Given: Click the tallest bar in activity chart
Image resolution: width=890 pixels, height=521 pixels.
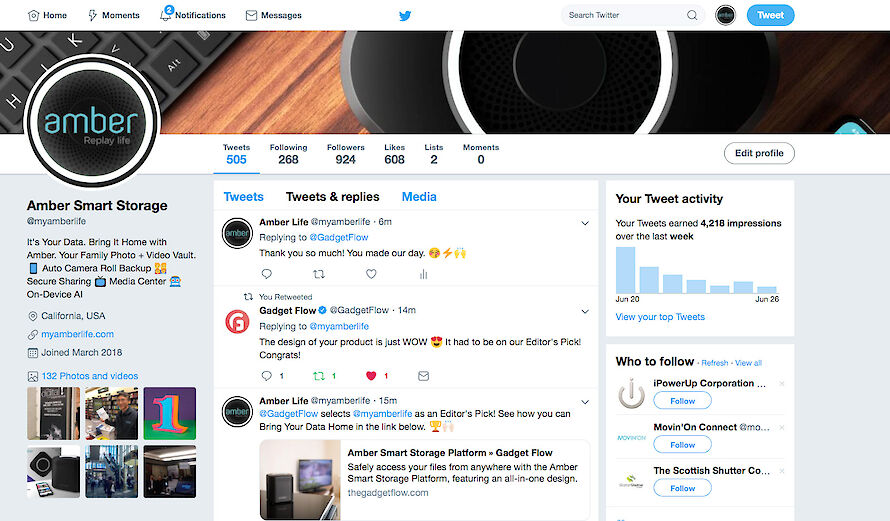Looking at the screenshot, I should pyautogui.click(x=625, y=270).
